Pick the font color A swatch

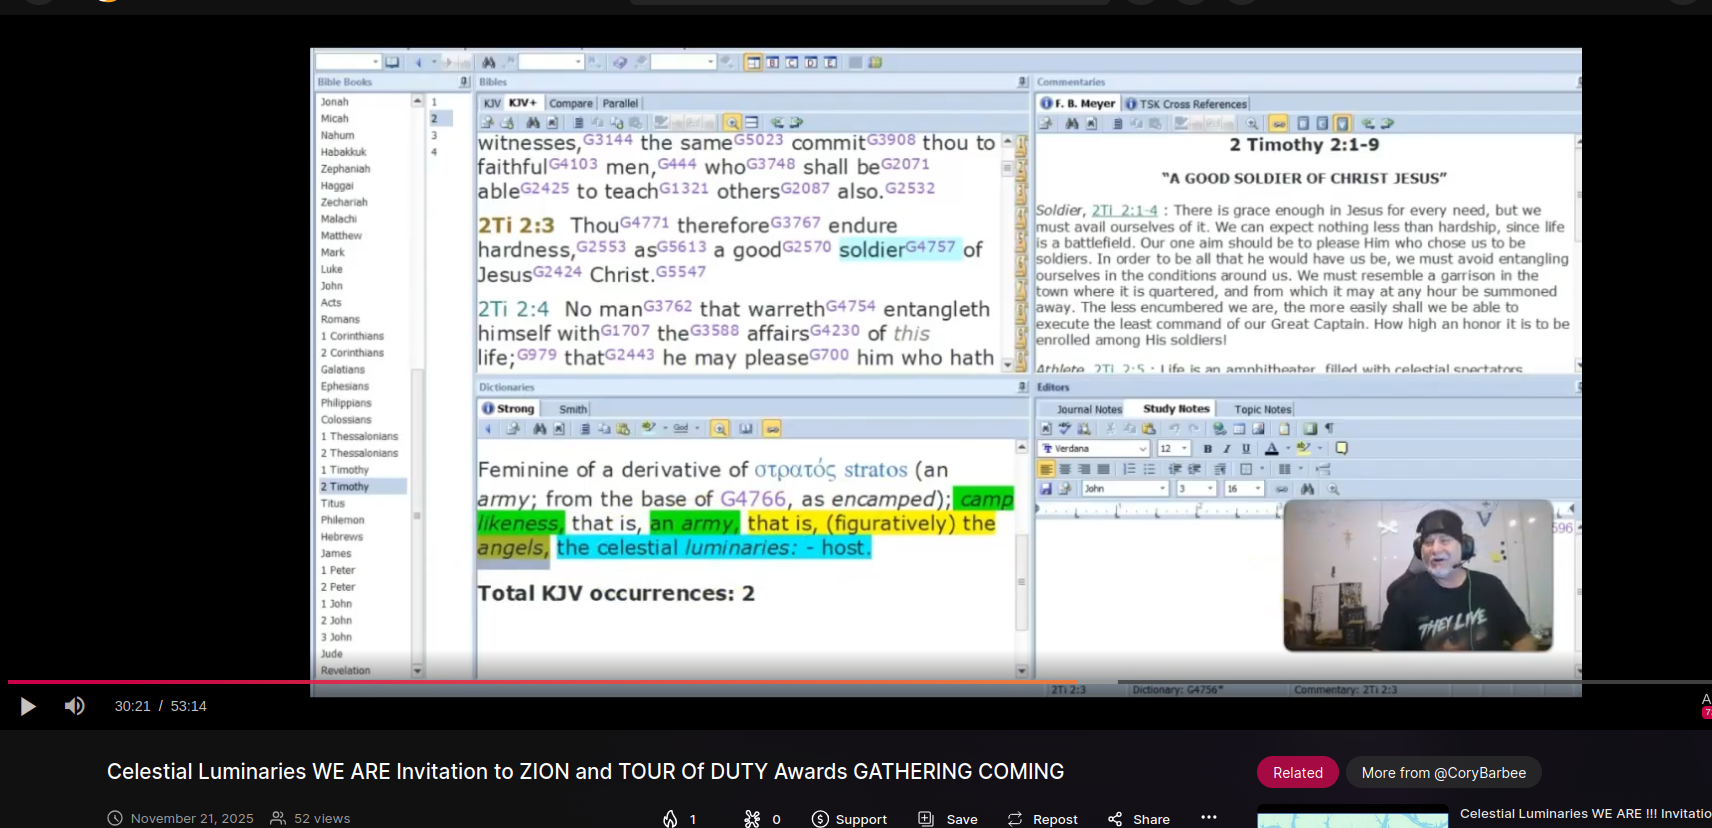pyautogui.click(x=1272, y=449)
